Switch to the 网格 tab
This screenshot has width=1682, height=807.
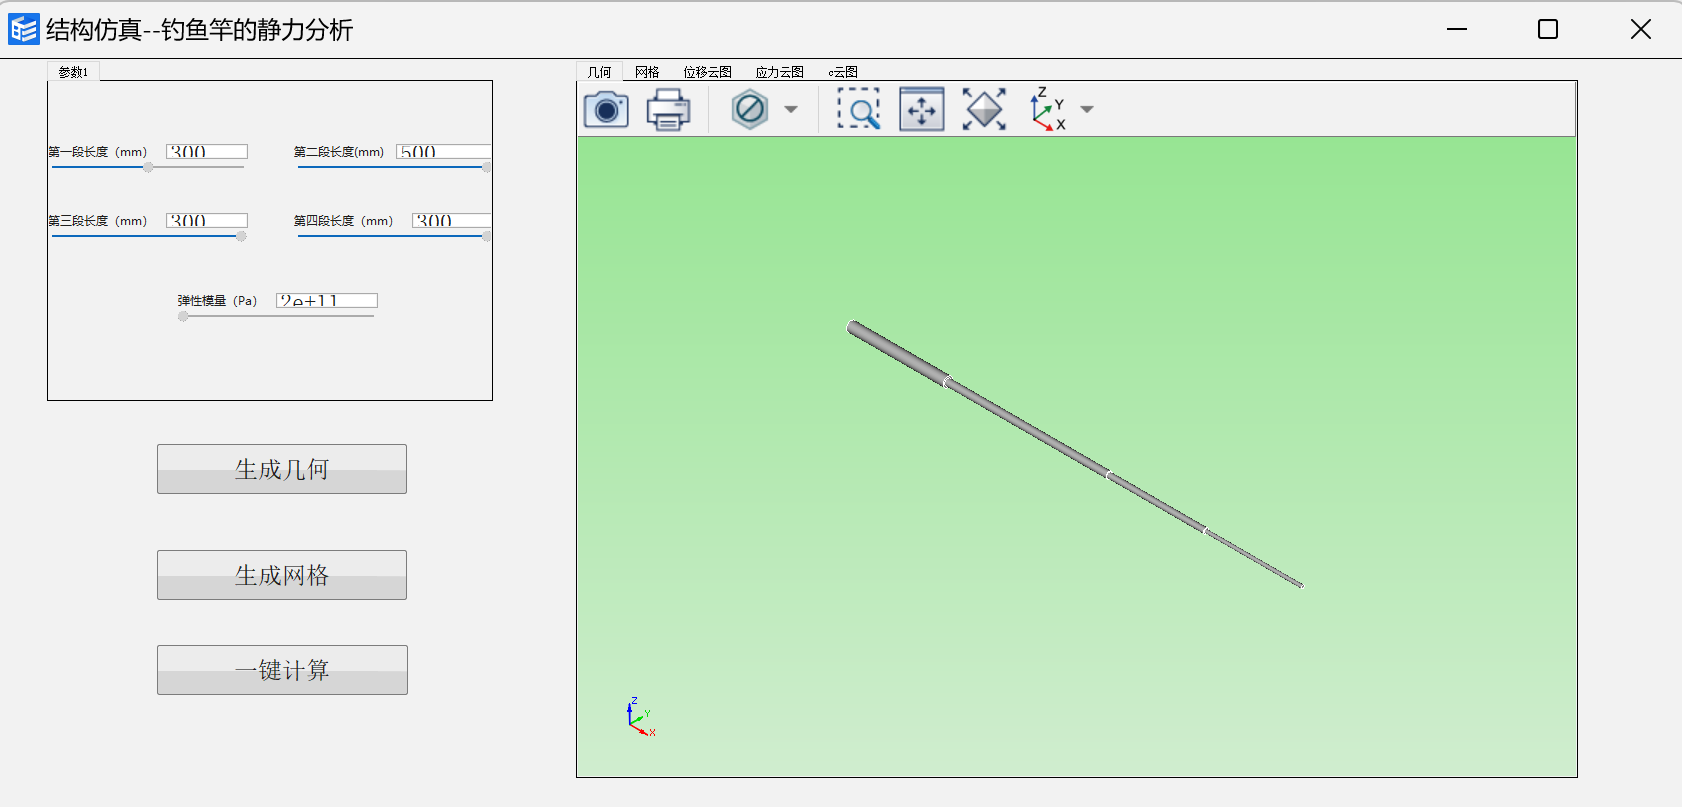647,72
